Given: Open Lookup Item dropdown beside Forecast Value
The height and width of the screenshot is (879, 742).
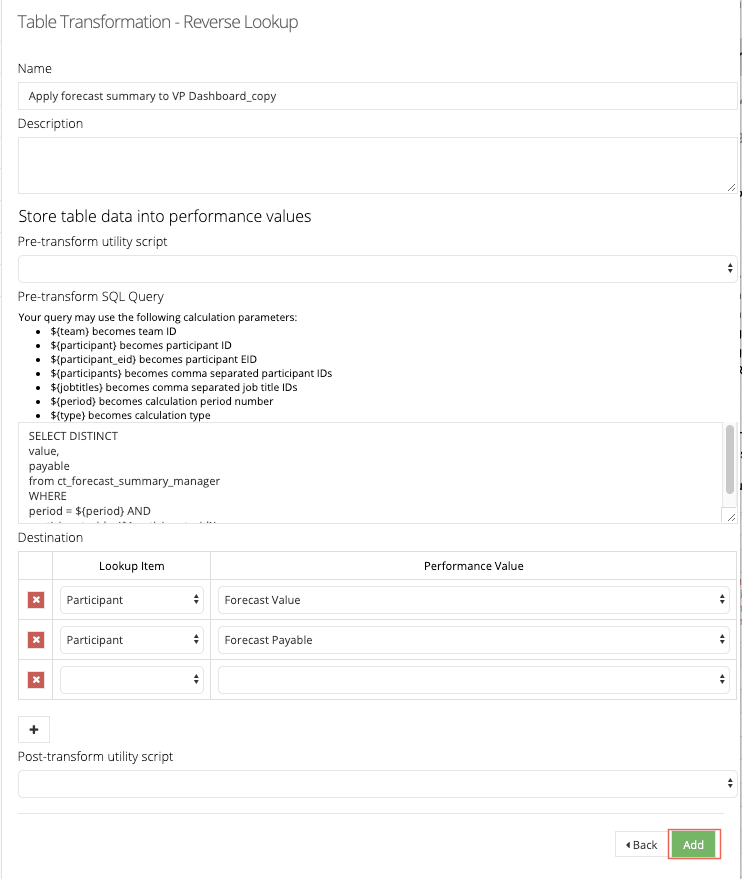Looking at the screenshot, I should pos(132,600).
